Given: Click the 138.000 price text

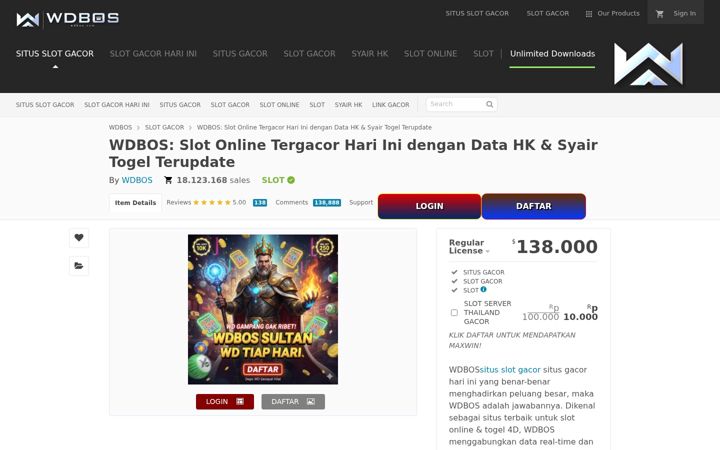Looking at the screenshot, I should tap(557, 247).
